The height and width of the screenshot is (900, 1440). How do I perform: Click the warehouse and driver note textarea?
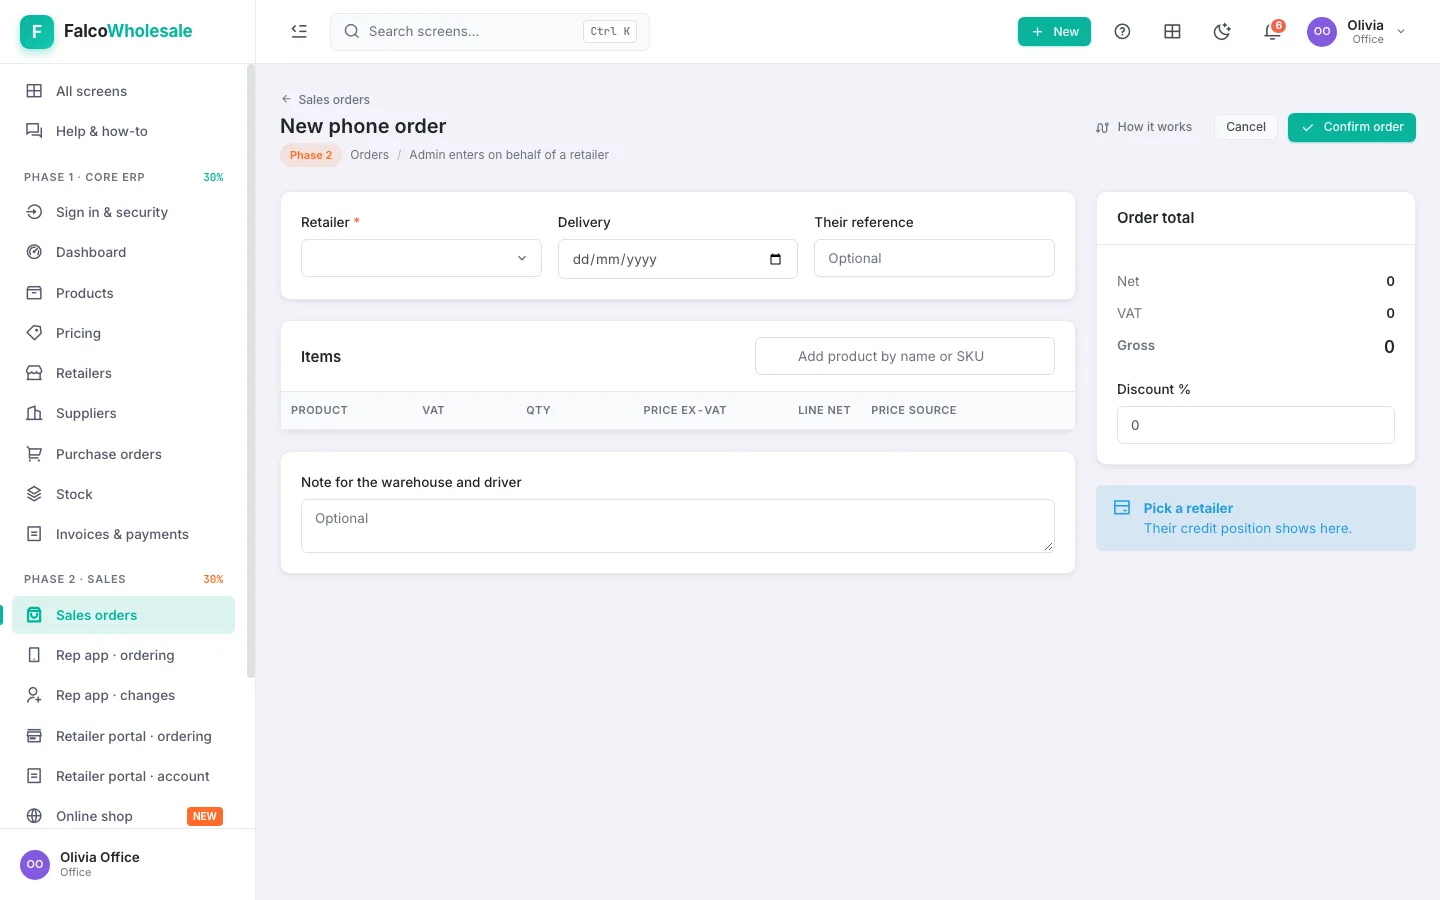(678, 526)
